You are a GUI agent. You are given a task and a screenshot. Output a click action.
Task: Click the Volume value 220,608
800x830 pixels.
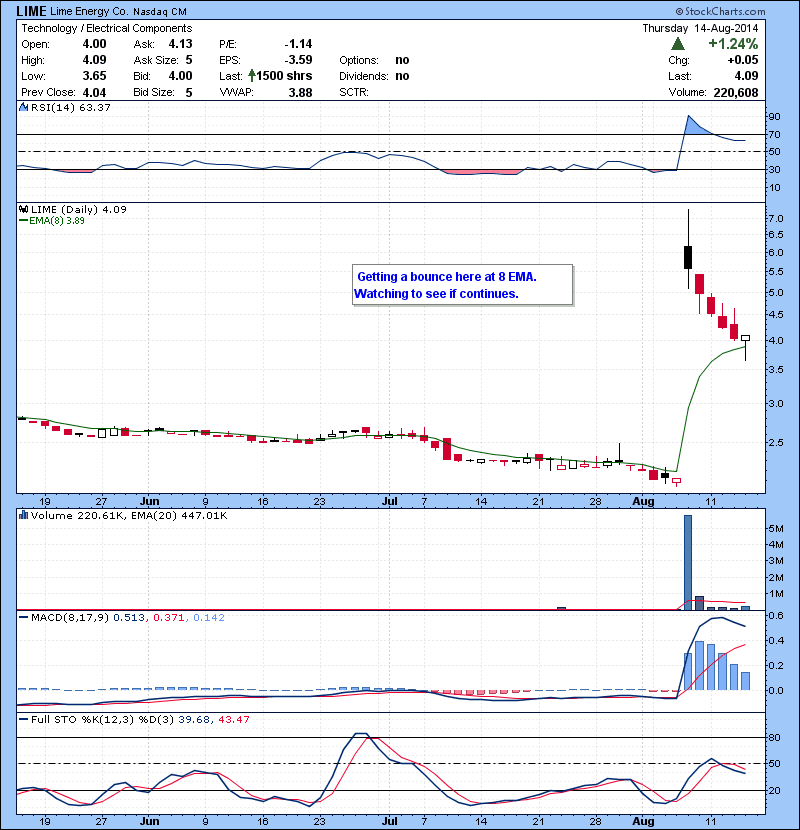[735, 93]
